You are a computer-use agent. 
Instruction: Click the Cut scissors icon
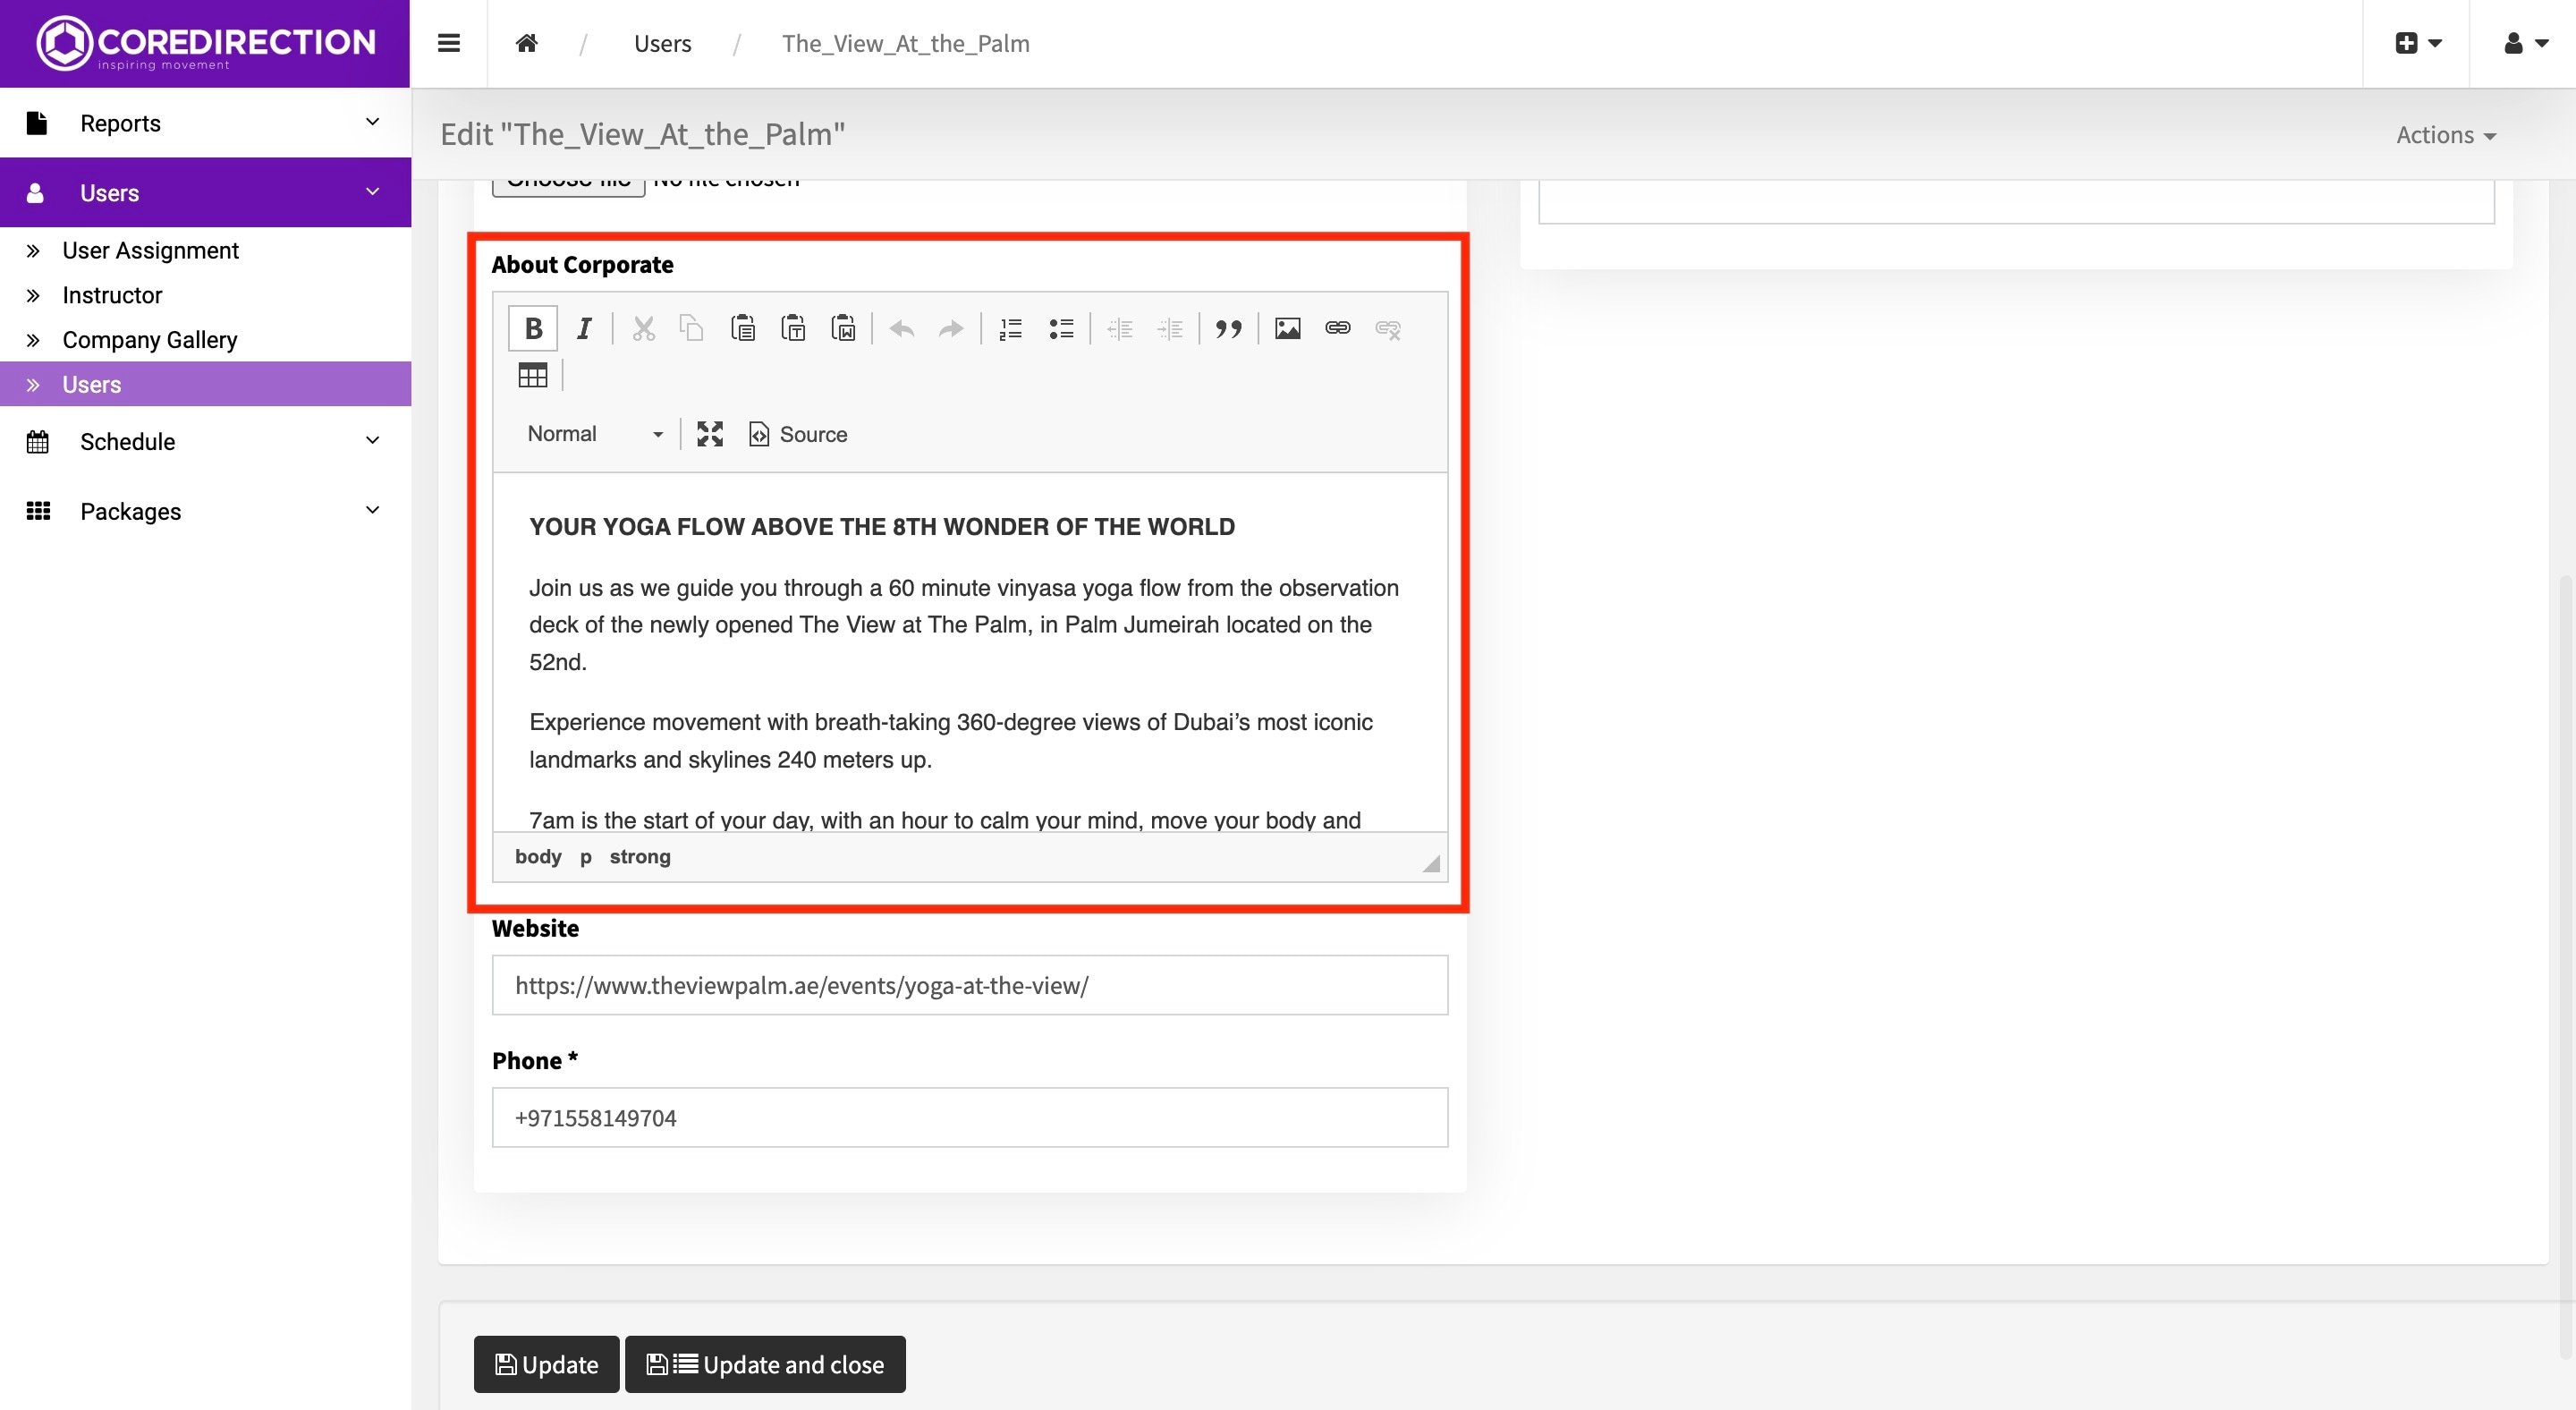coord(643,328)
